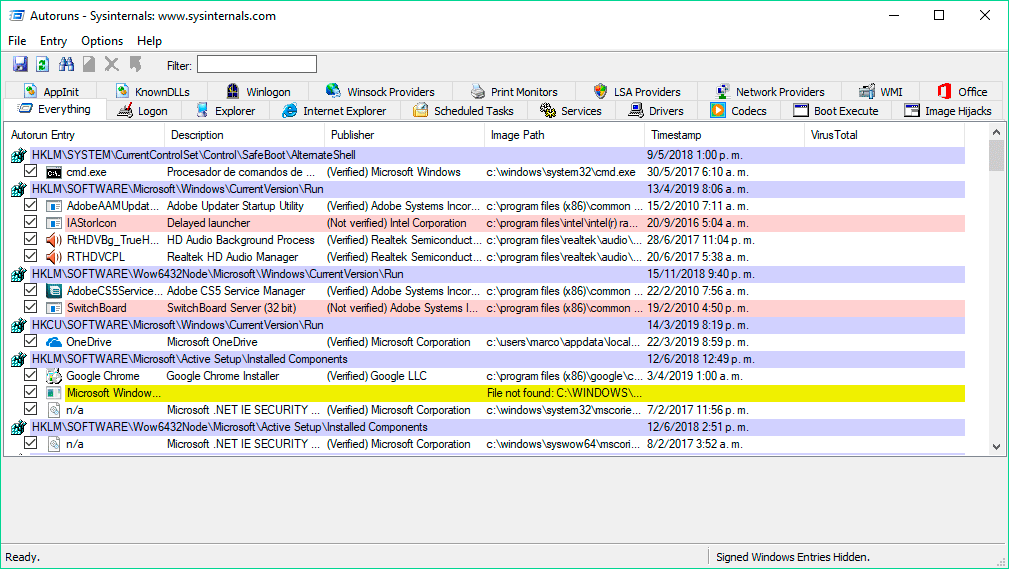
Task: Switch to the Scheduled Tasks tab
Action: pos(465,111)
